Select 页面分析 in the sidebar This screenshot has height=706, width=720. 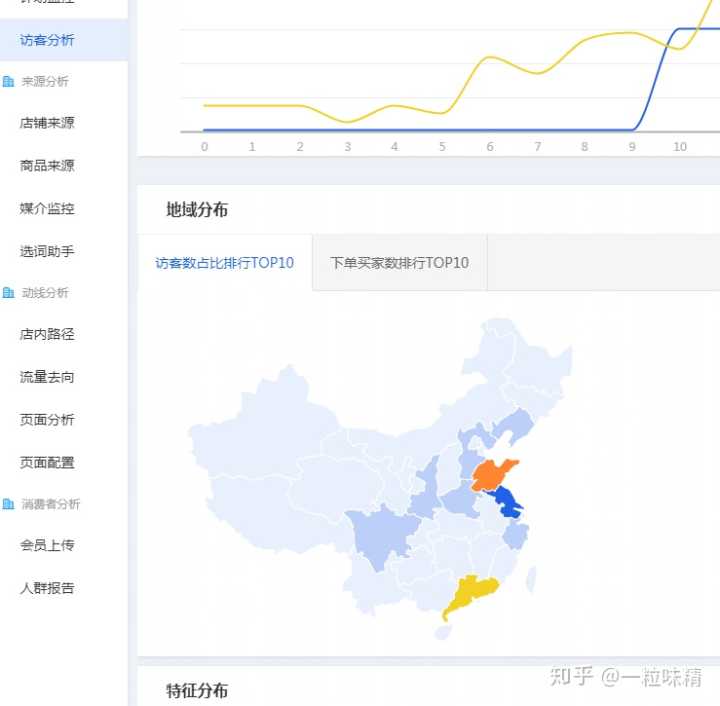pyautogui.click(x=47, y=420)
